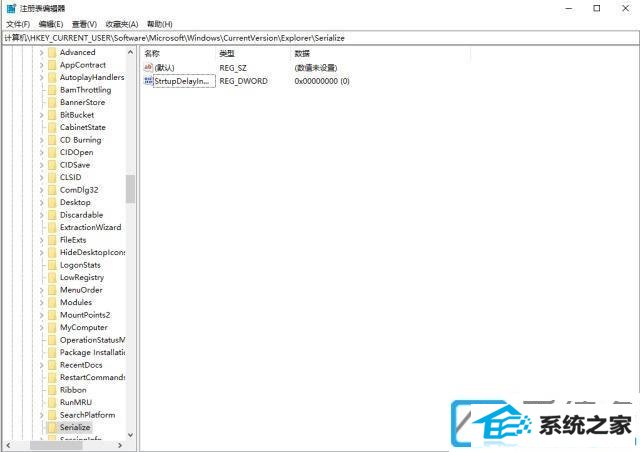
Task: Click the horizontal scrollbar right arrow
Action: (x=120, y=445)
